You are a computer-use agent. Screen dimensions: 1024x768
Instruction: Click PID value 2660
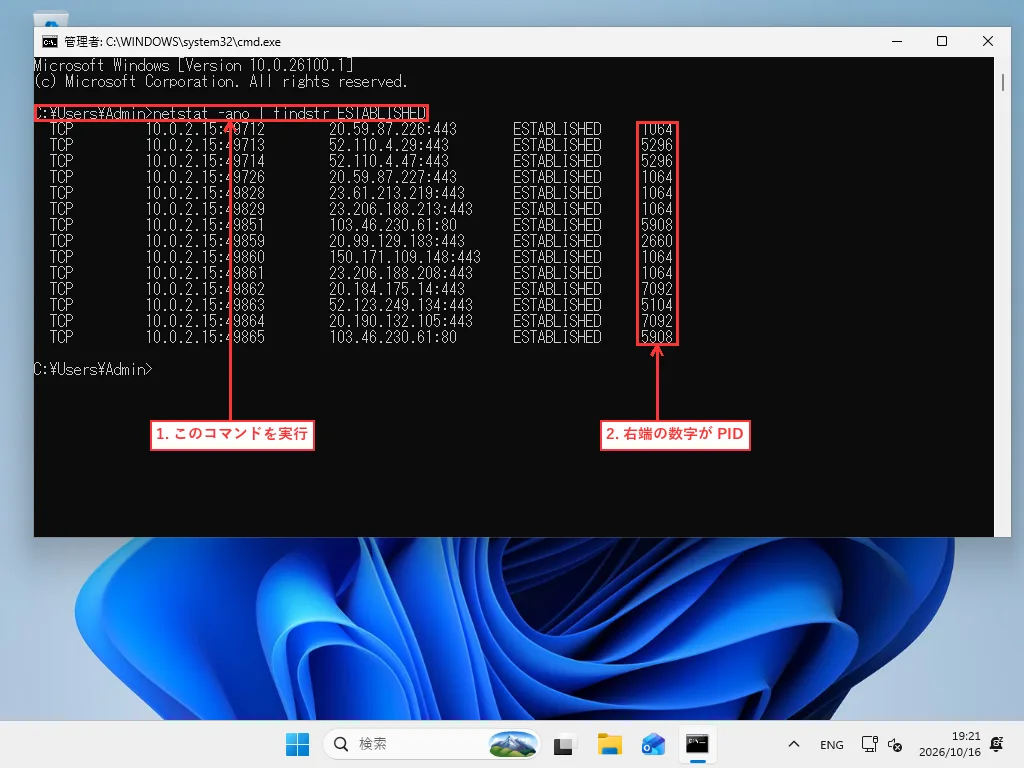656,241
